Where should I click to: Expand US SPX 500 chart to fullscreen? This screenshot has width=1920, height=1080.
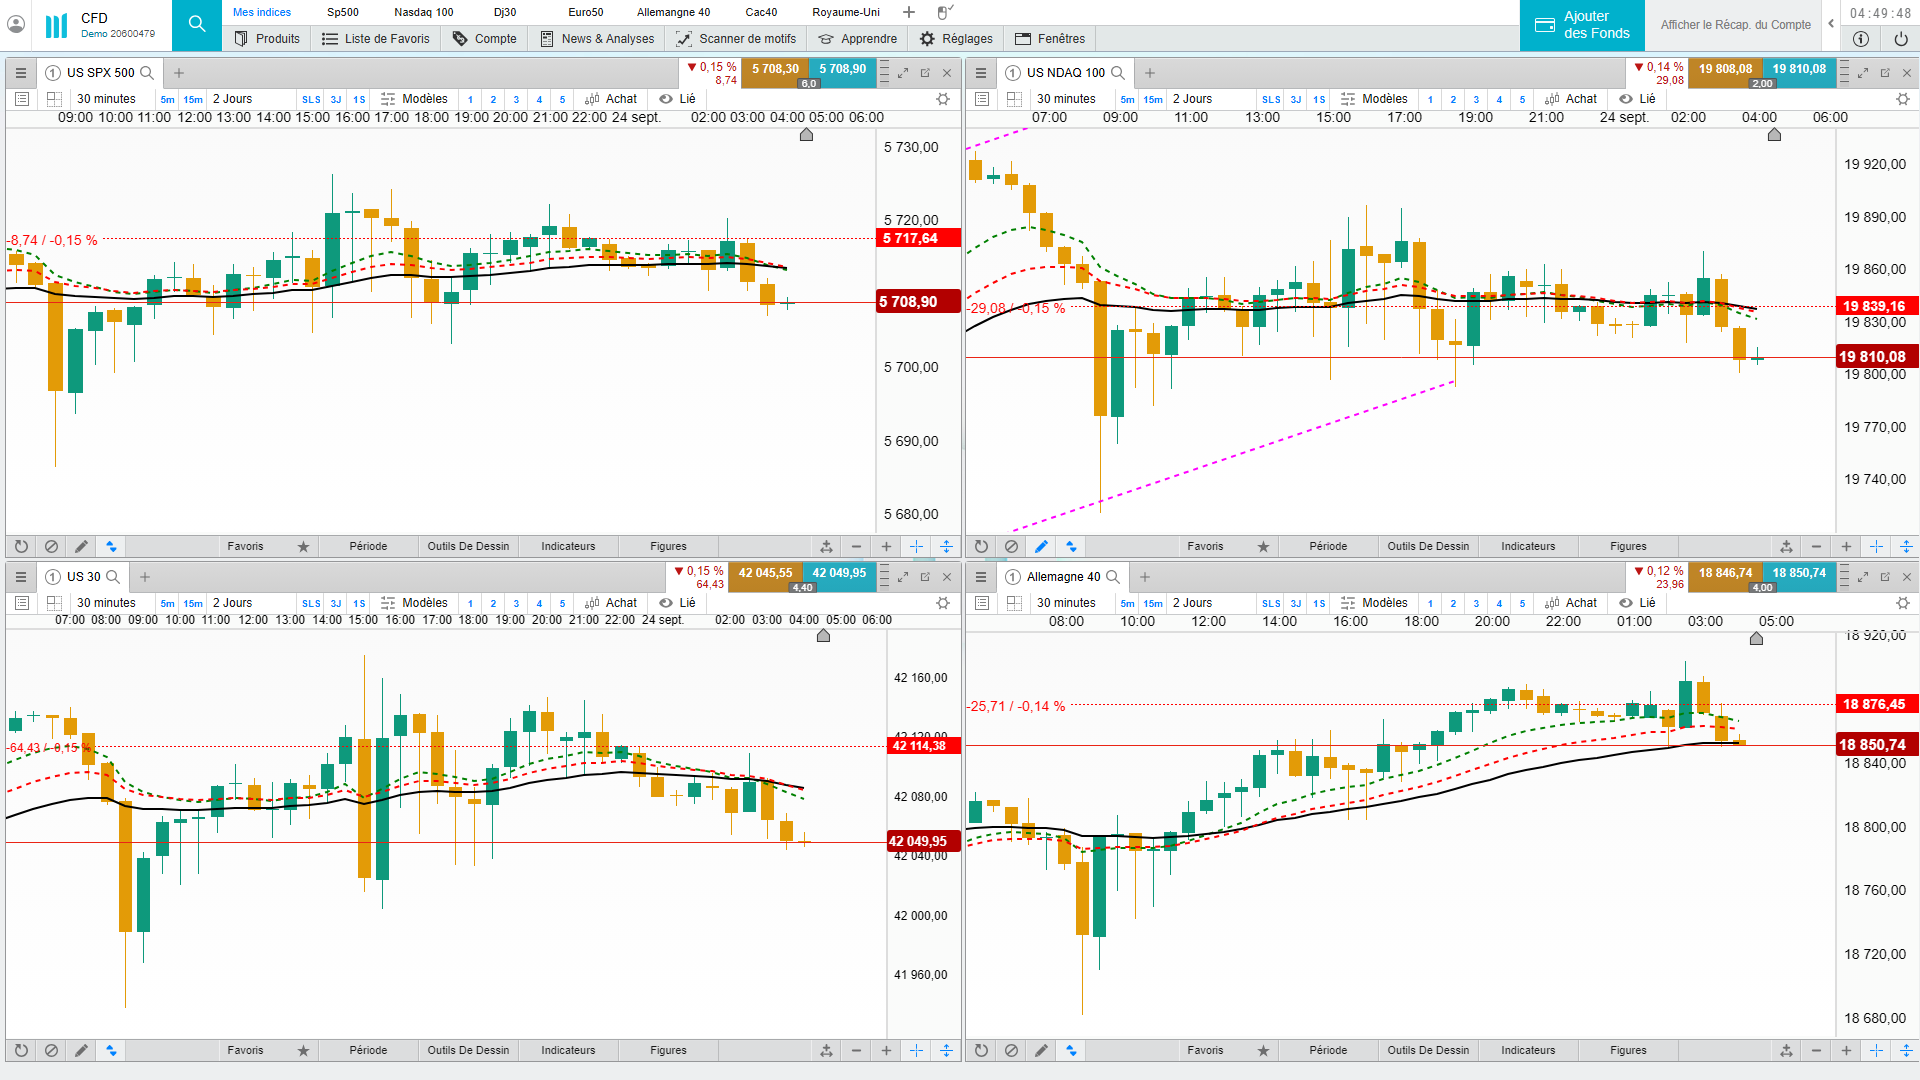coord(903,73)
